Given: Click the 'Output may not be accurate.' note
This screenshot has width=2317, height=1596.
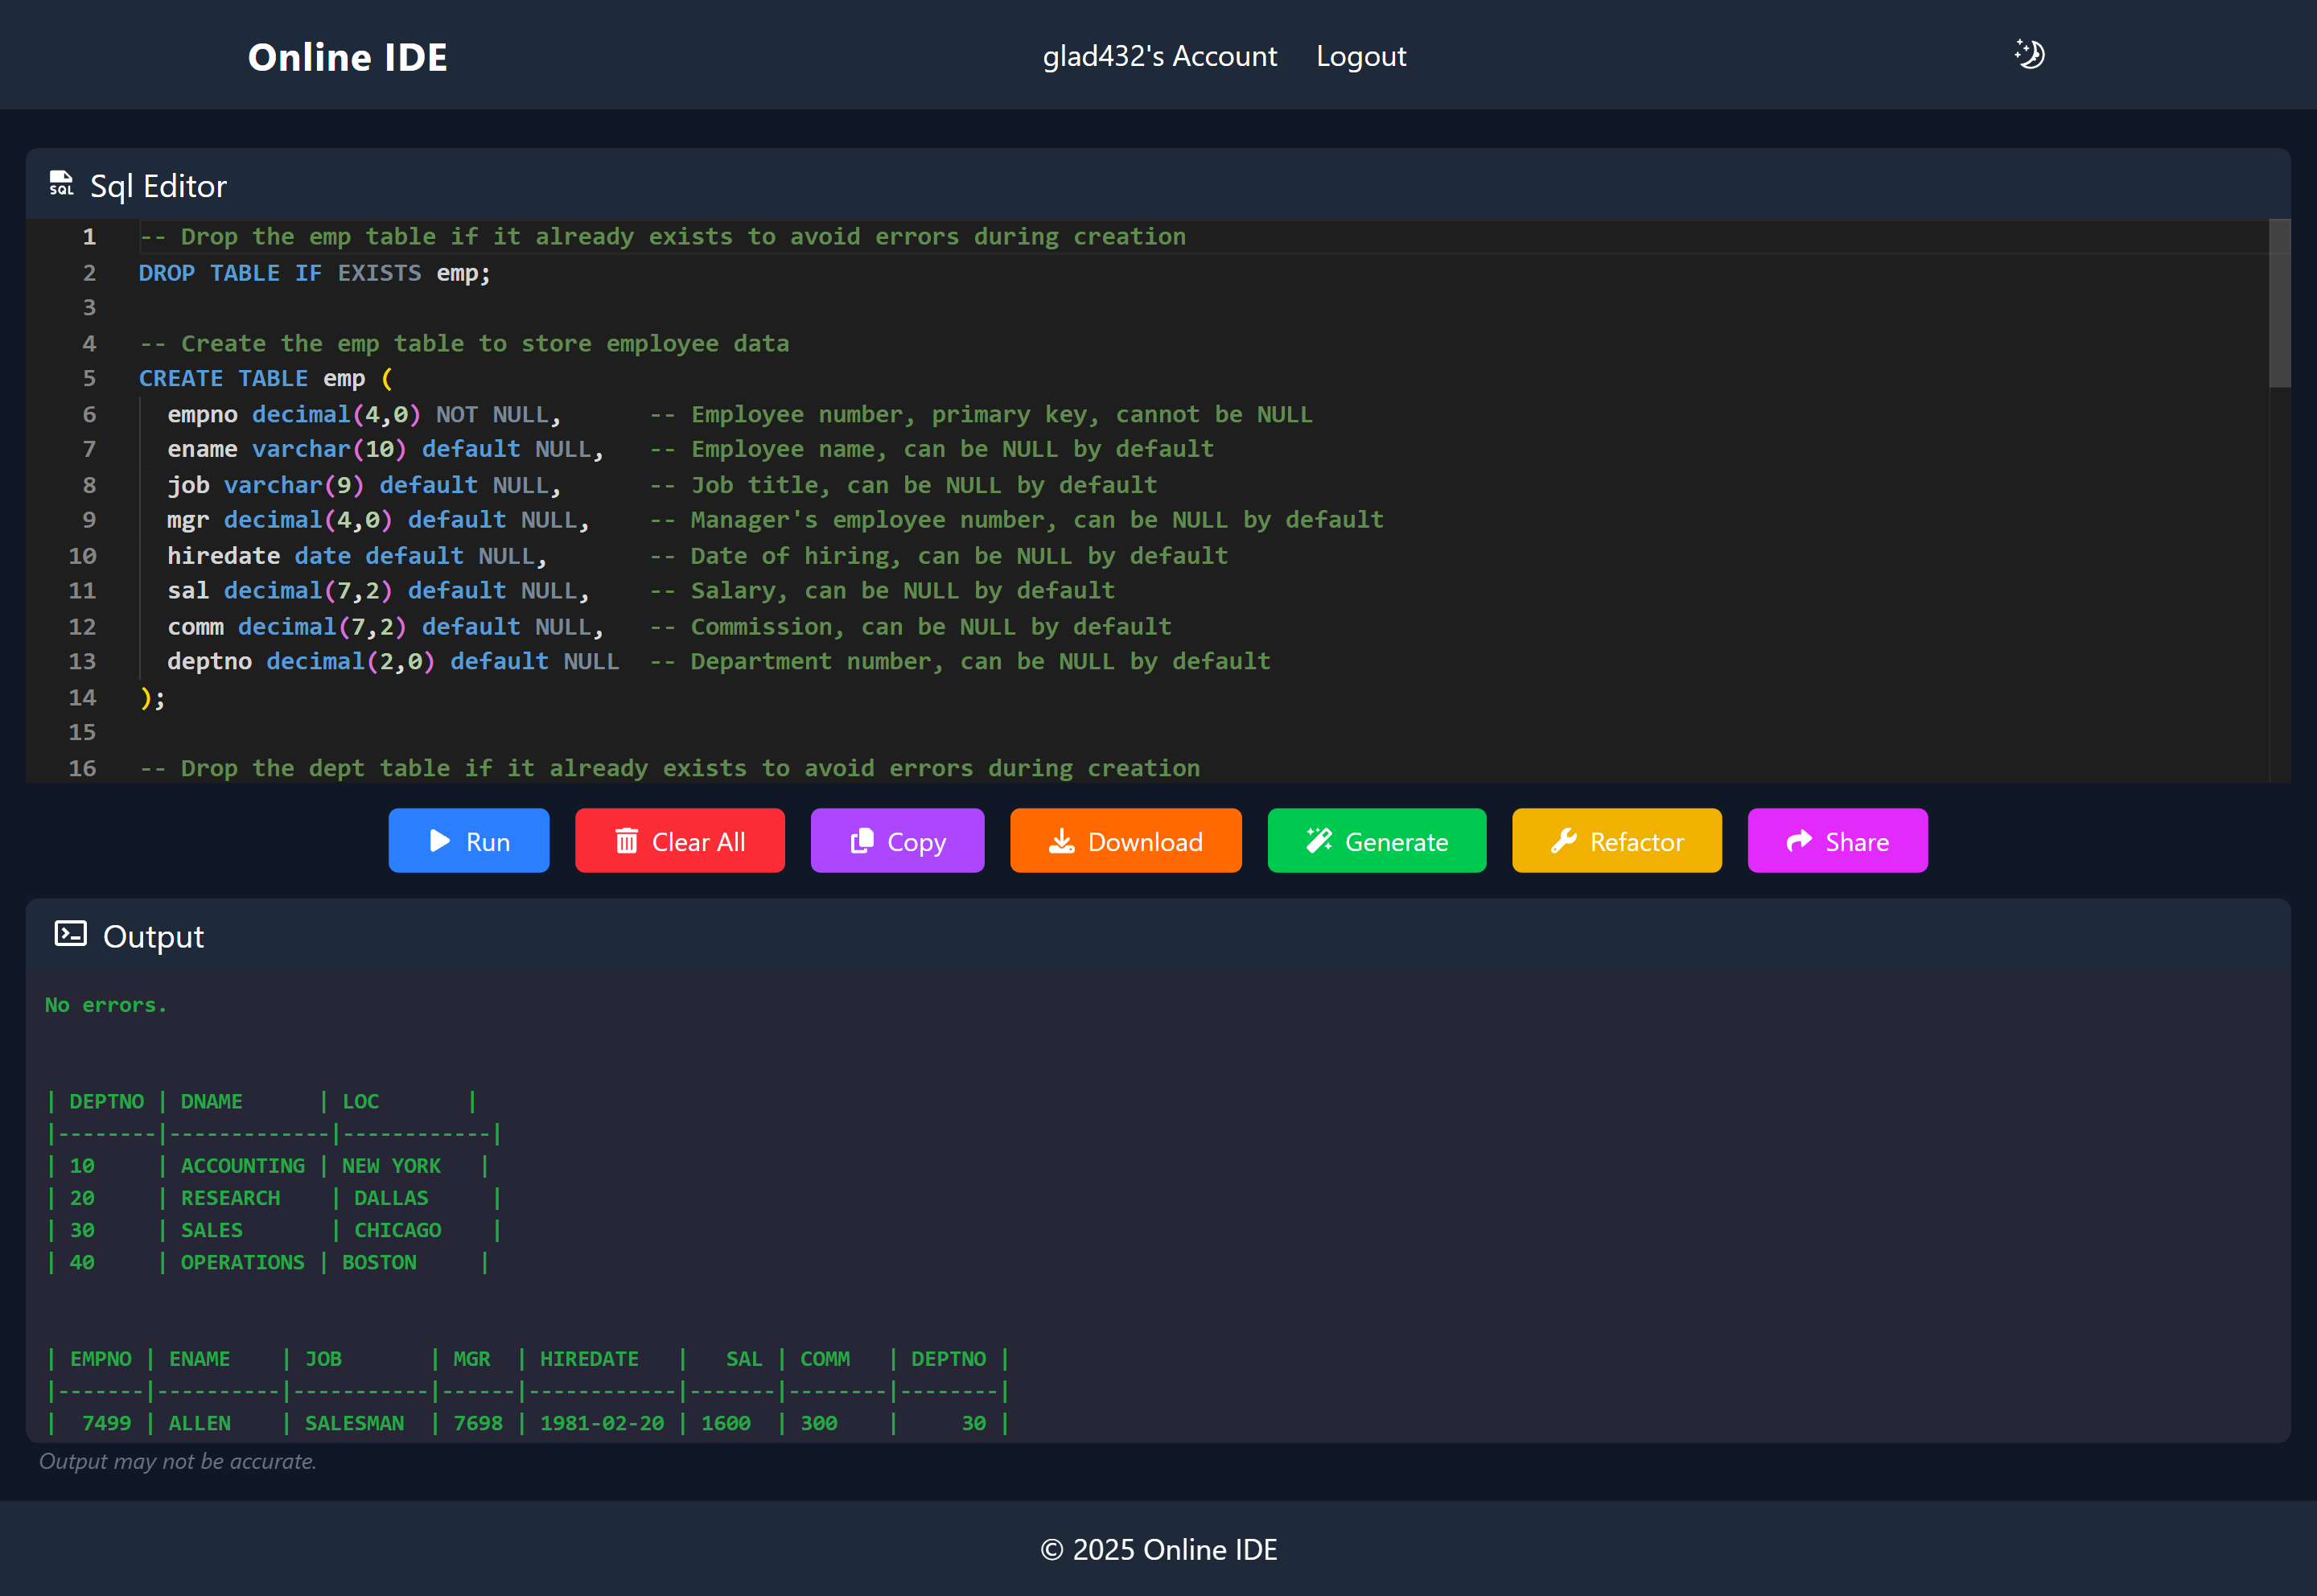Looking at the screenshot, I should point(177,1461).
